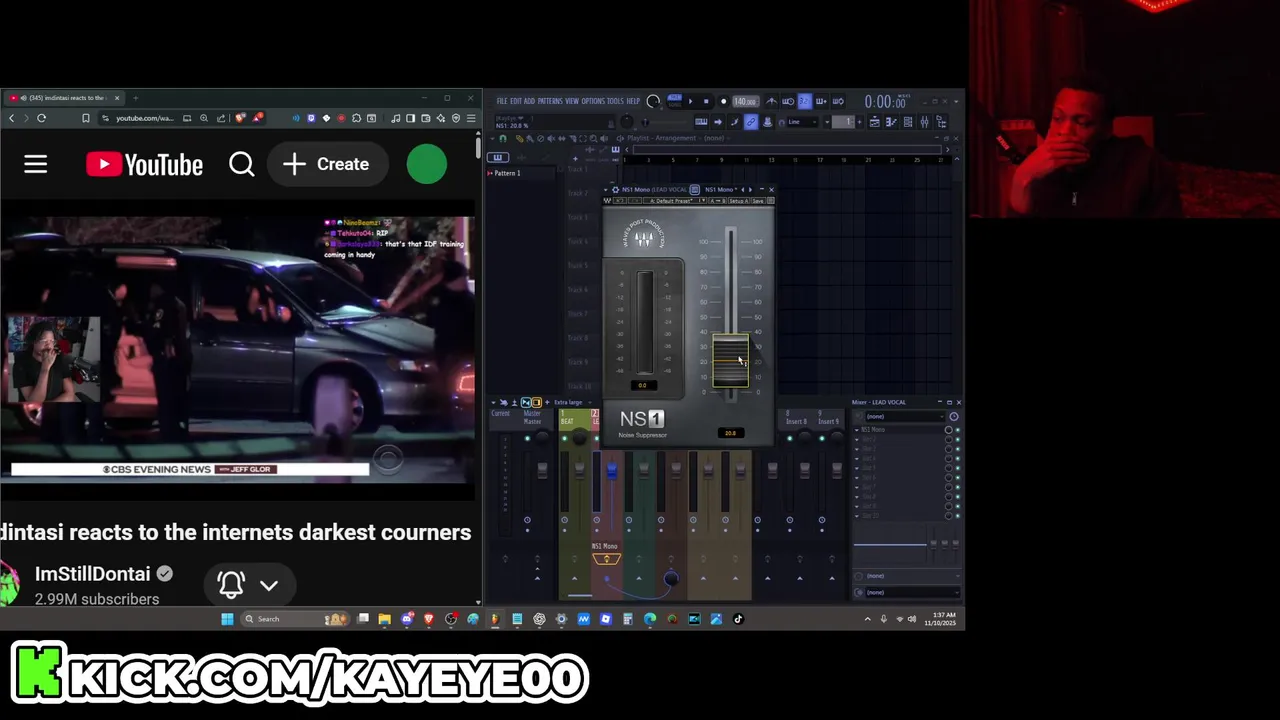This screenshot has height=720, width=1280.
Task: Open FL Studio OPTIONS menu
Action: click(x=593, y=101)
